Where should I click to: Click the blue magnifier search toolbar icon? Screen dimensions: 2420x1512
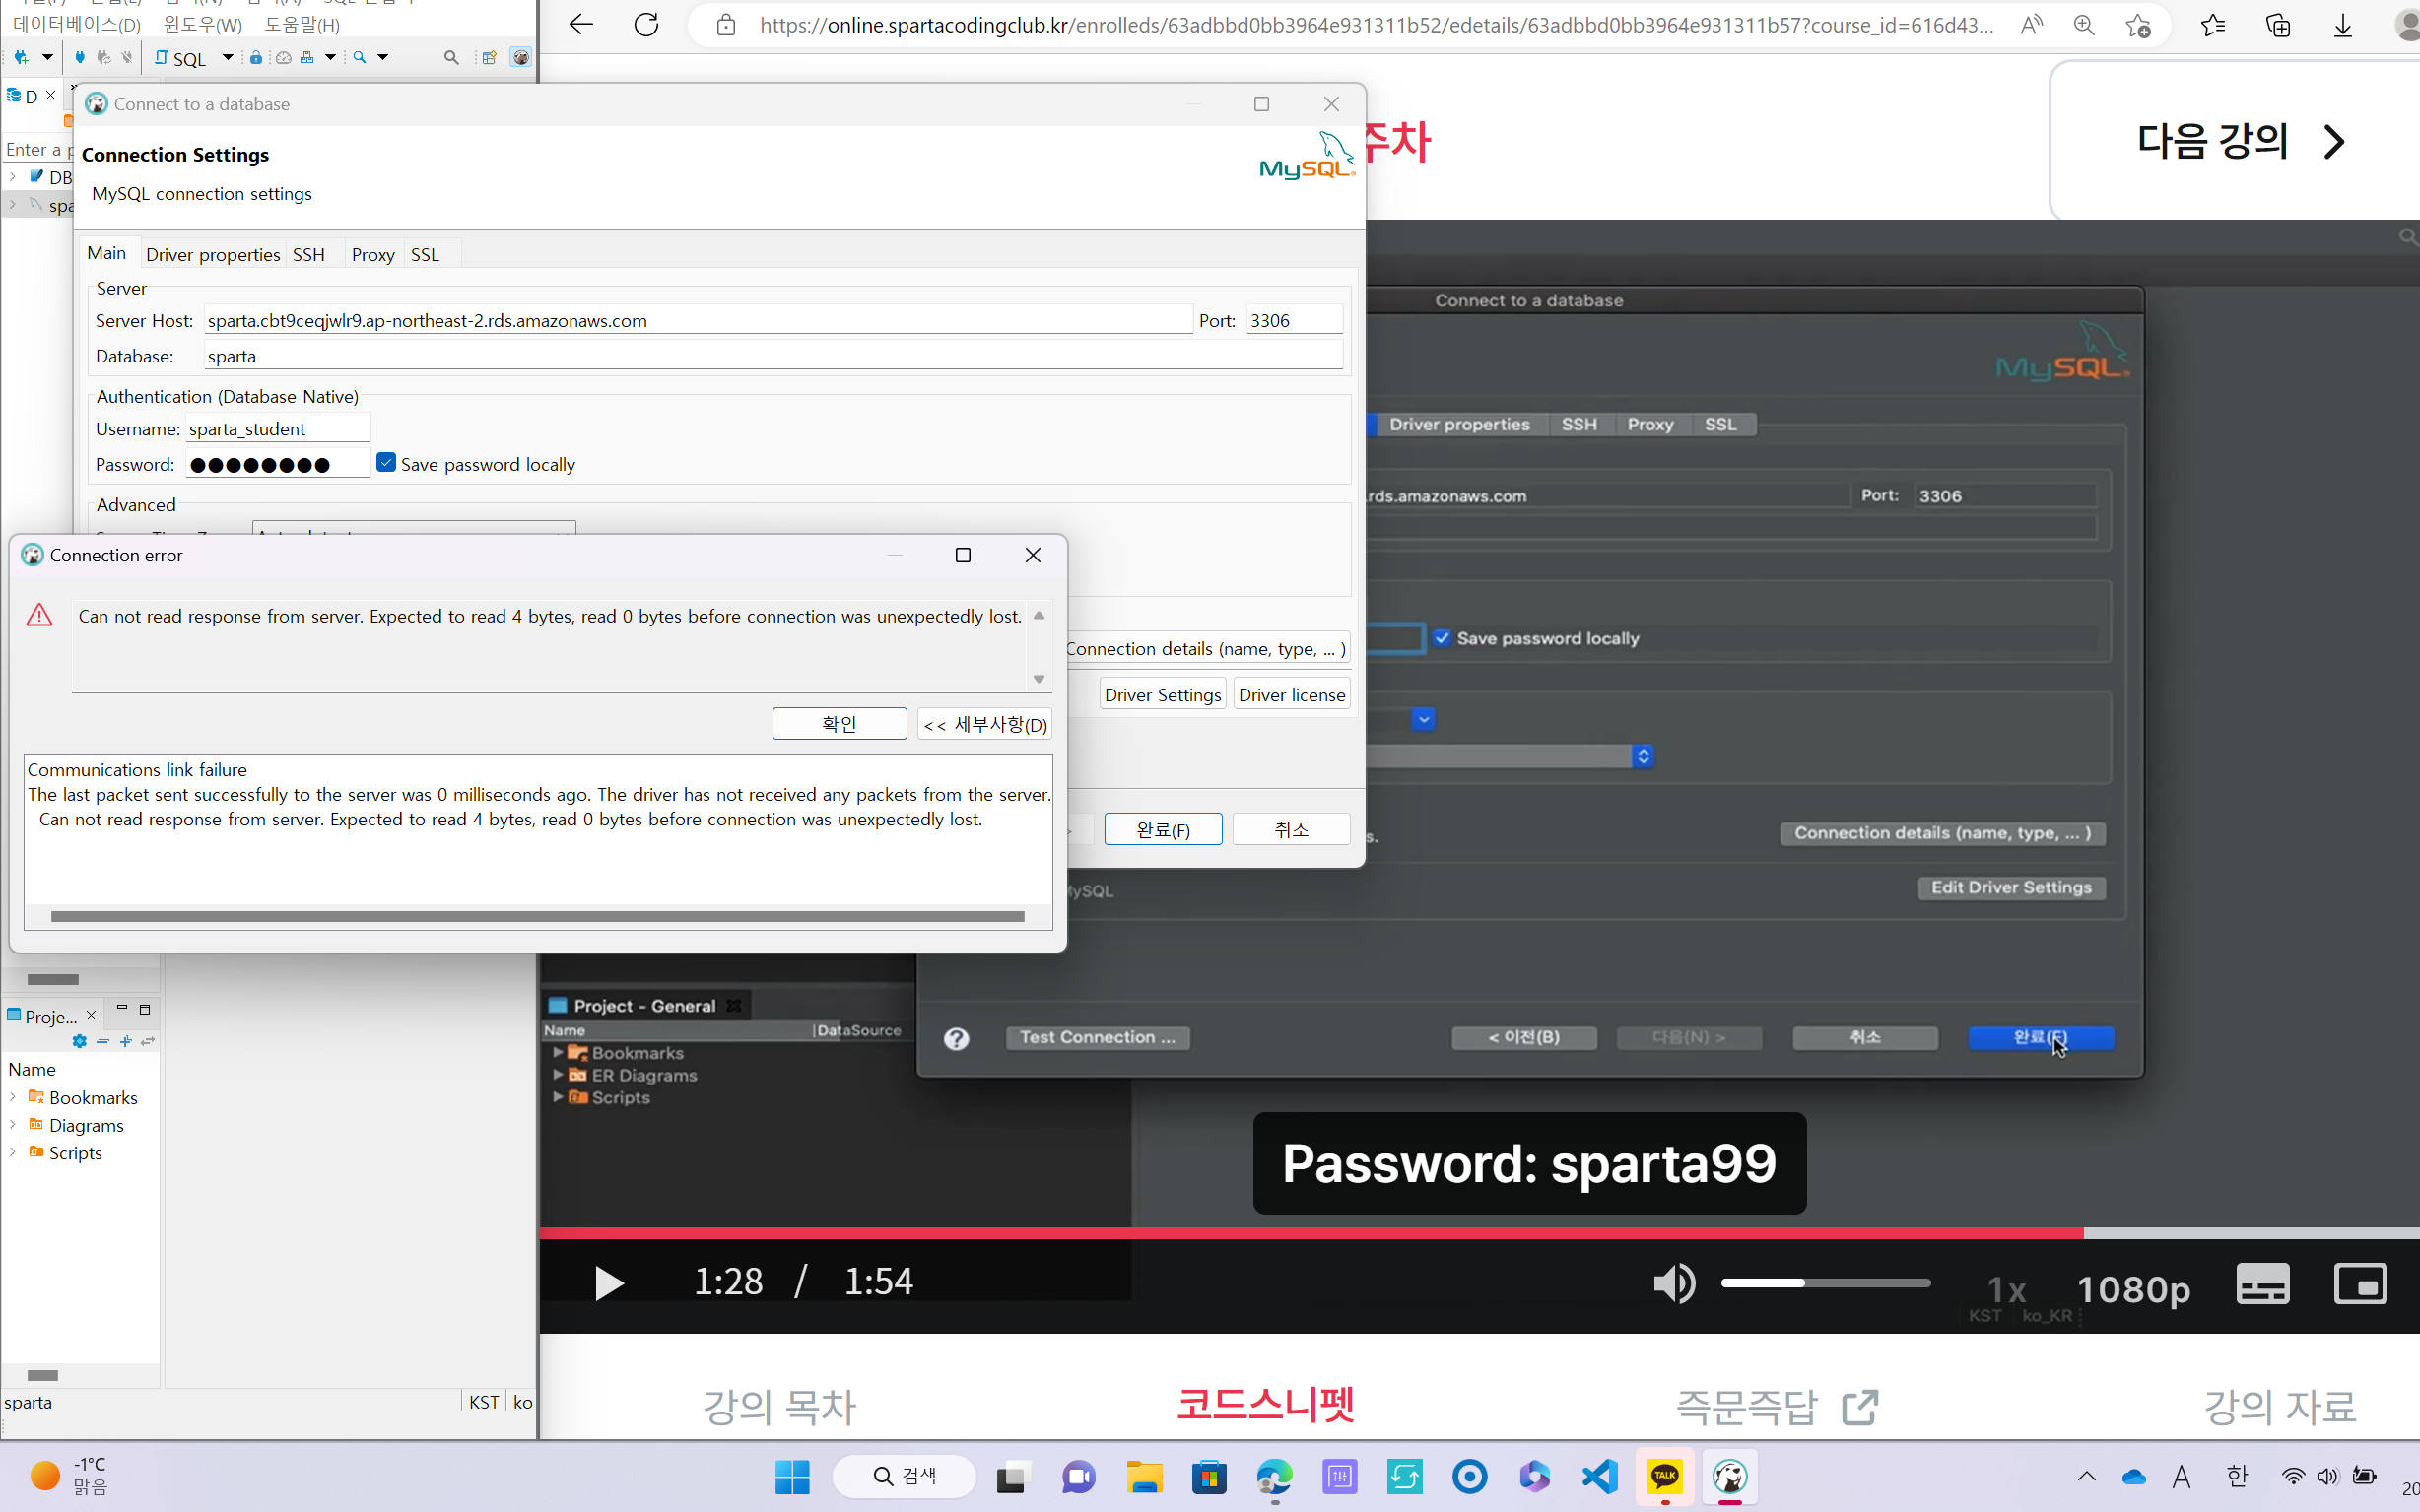click(x=360, y=58)
